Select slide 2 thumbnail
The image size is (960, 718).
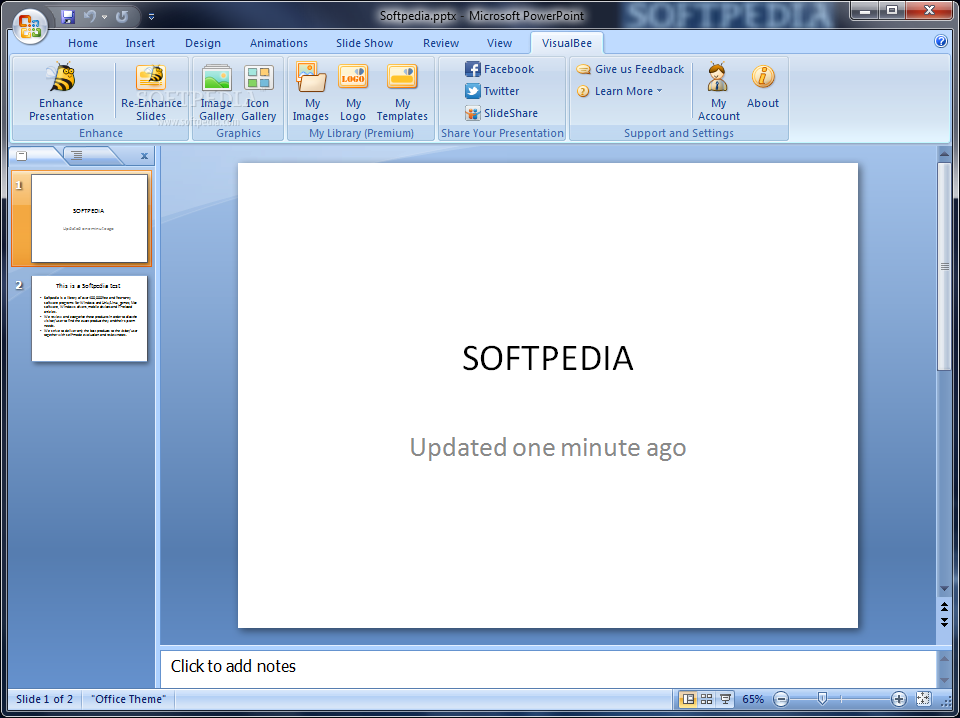point(89,318)
